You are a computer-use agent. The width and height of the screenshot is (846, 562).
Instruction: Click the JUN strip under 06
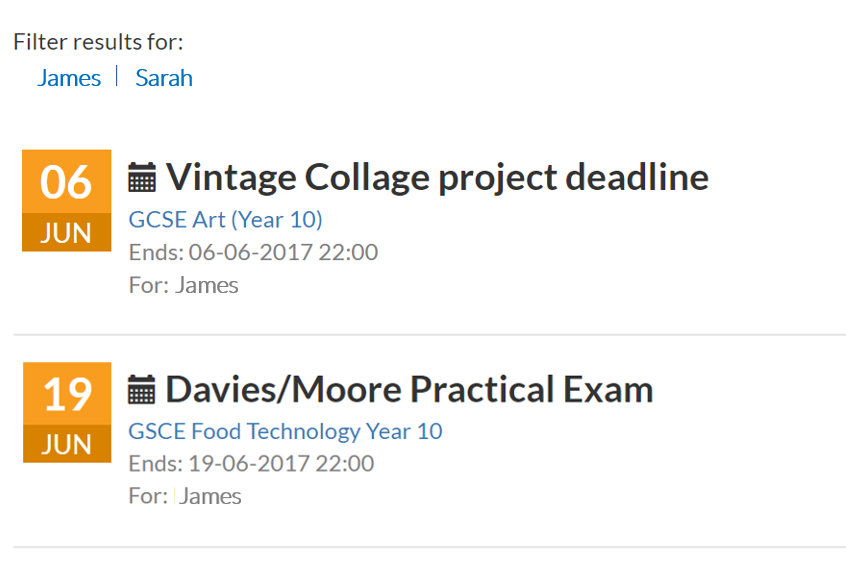pyautogui.click(x=67, y=233)
